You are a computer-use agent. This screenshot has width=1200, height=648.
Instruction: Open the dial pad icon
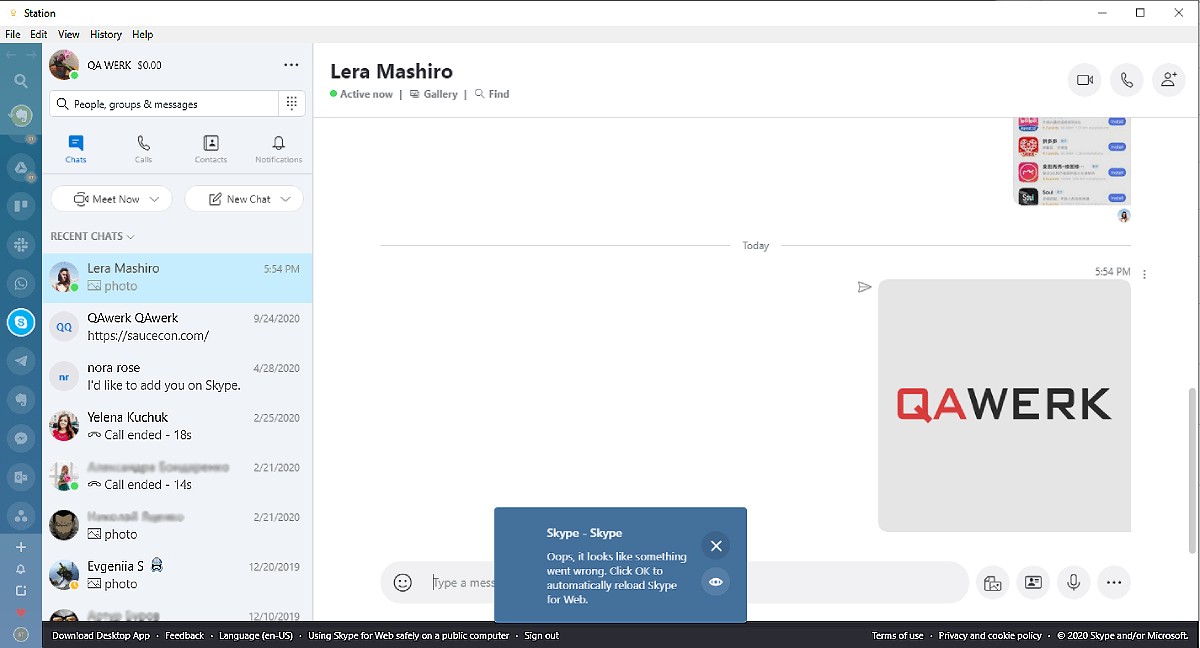point(291,103)
